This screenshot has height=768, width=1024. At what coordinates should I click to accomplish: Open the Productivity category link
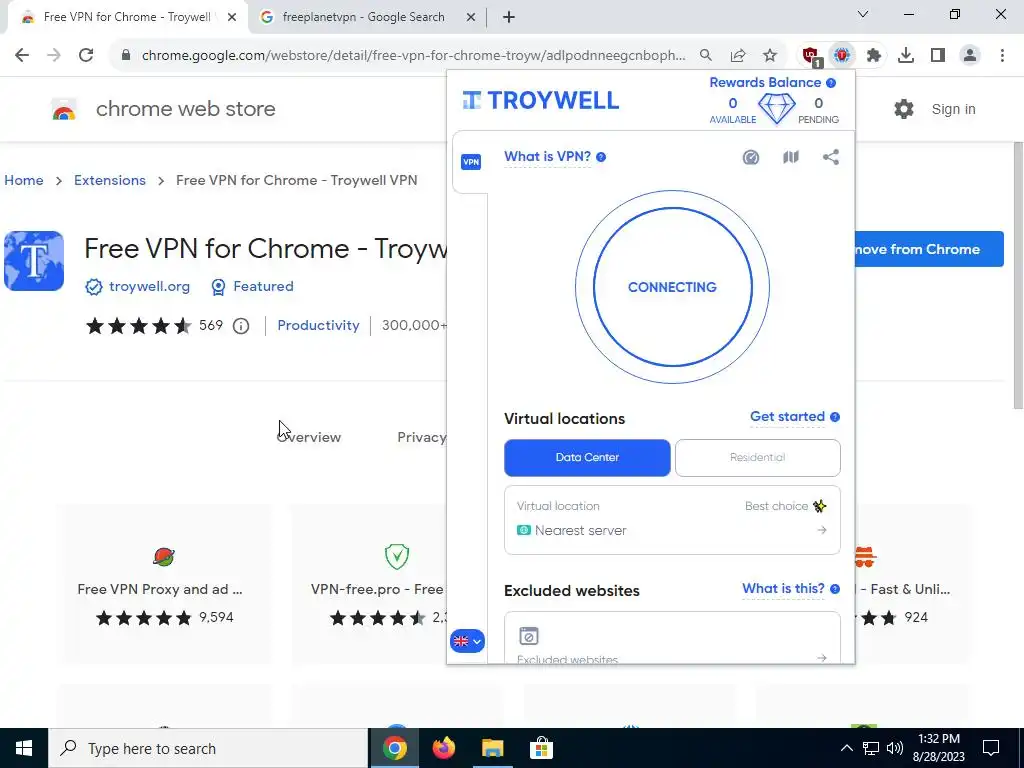318,325
